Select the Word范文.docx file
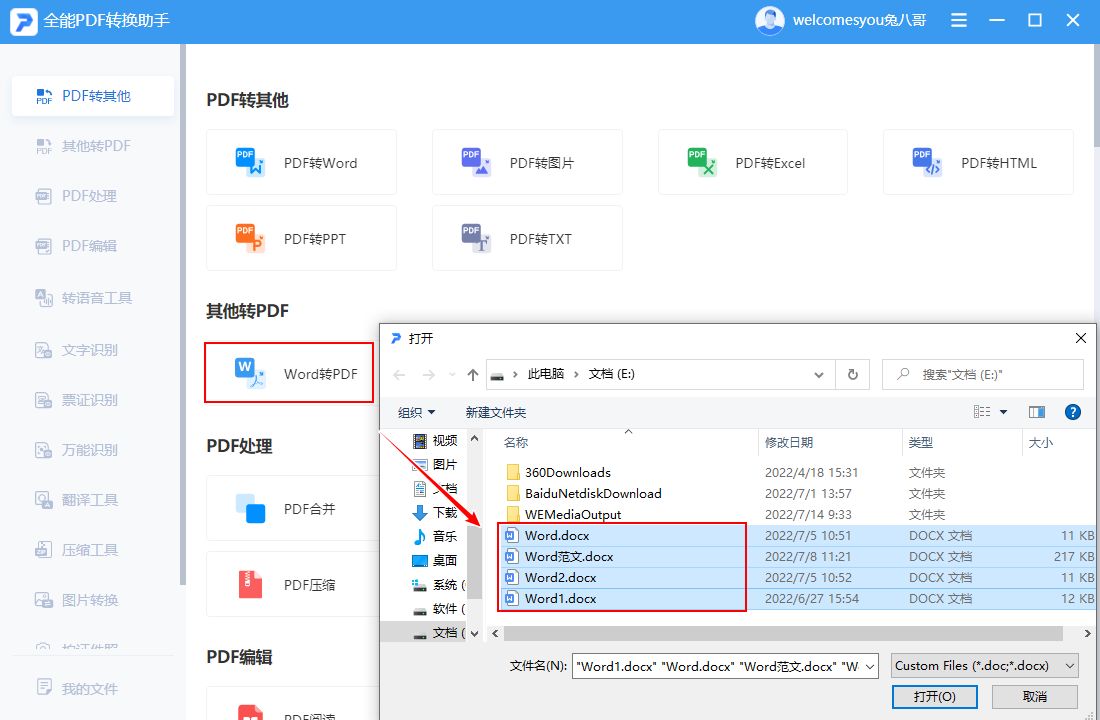 click(569, 556)
